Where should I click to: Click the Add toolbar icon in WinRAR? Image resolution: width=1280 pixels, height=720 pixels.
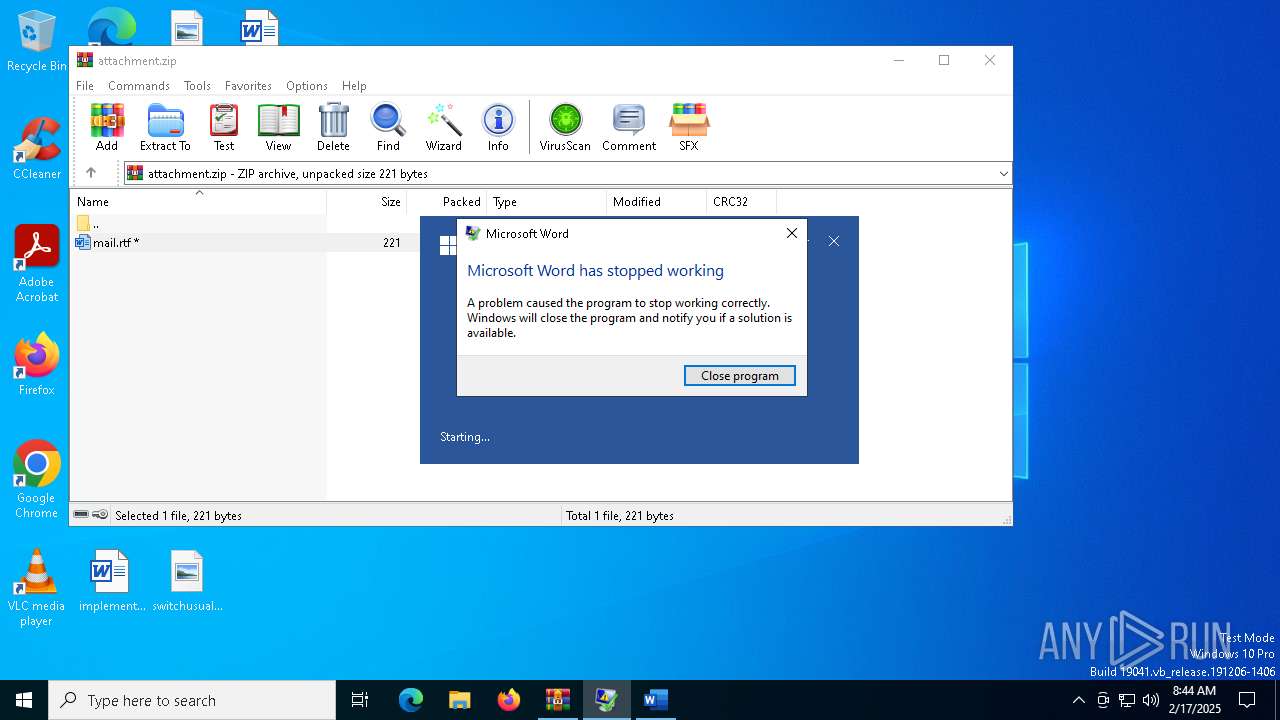pos(107,127)
